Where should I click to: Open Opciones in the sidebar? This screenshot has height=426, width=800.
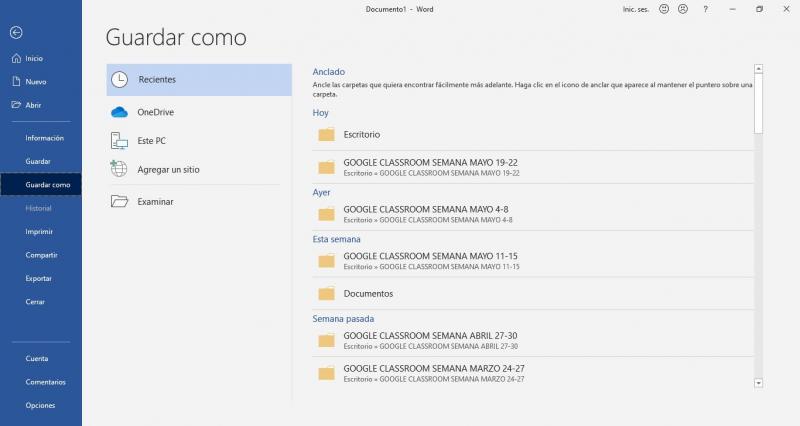click(41, 406)
